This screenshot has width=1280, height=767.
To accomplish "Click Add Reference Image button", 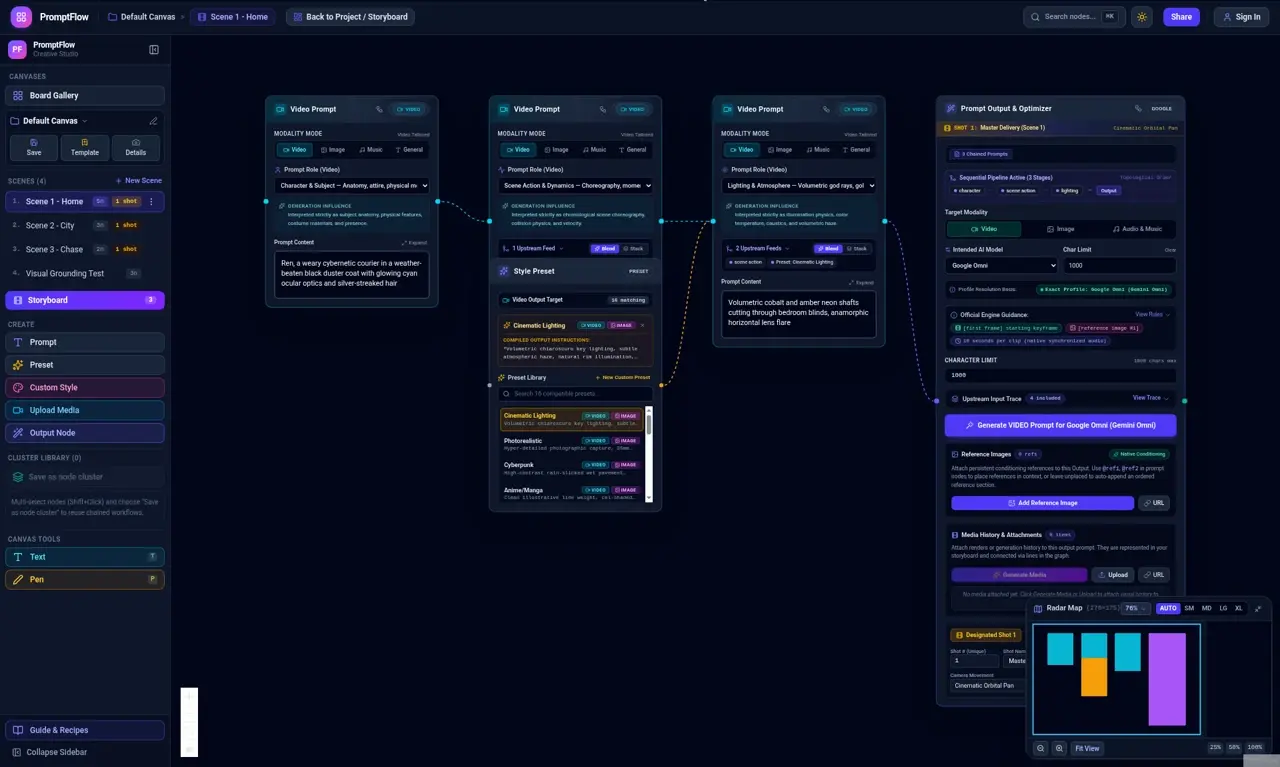I will 1042,503.
